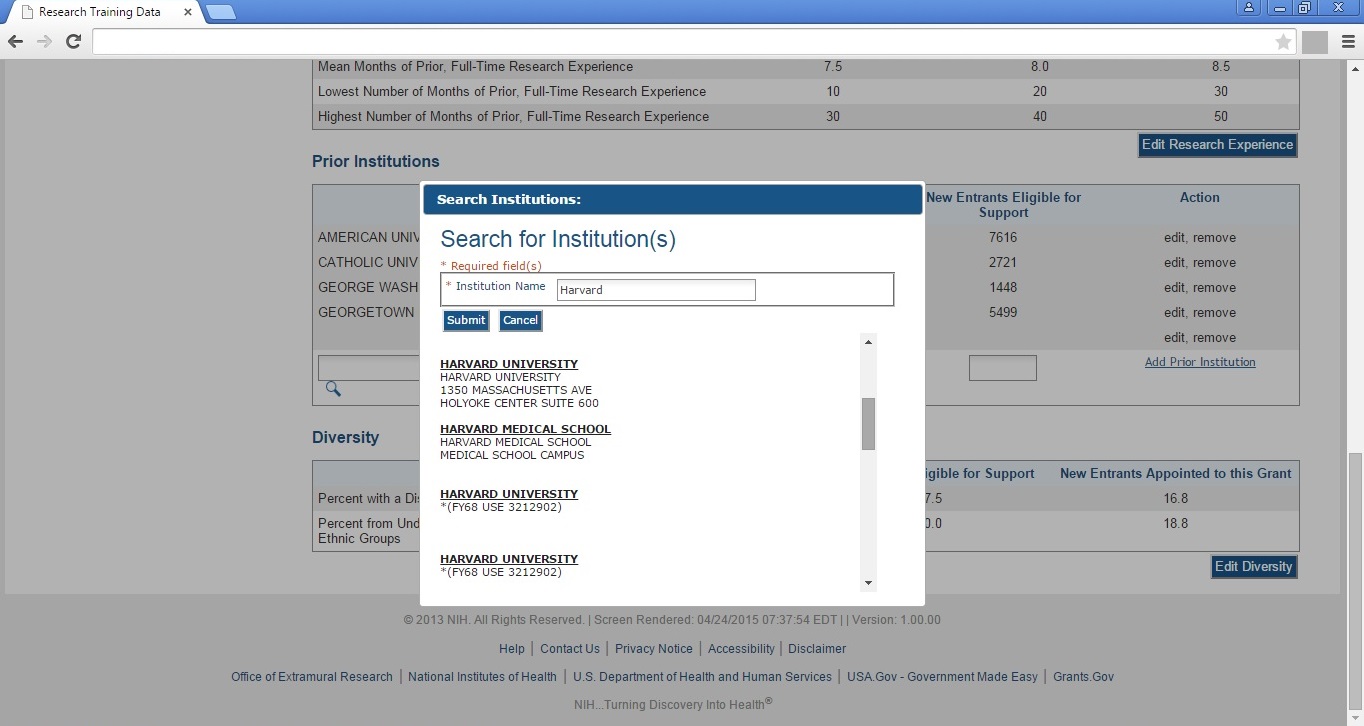1364x726 pixels.
Task: Click the Search for Institution(s) heading
Action: 558,240
